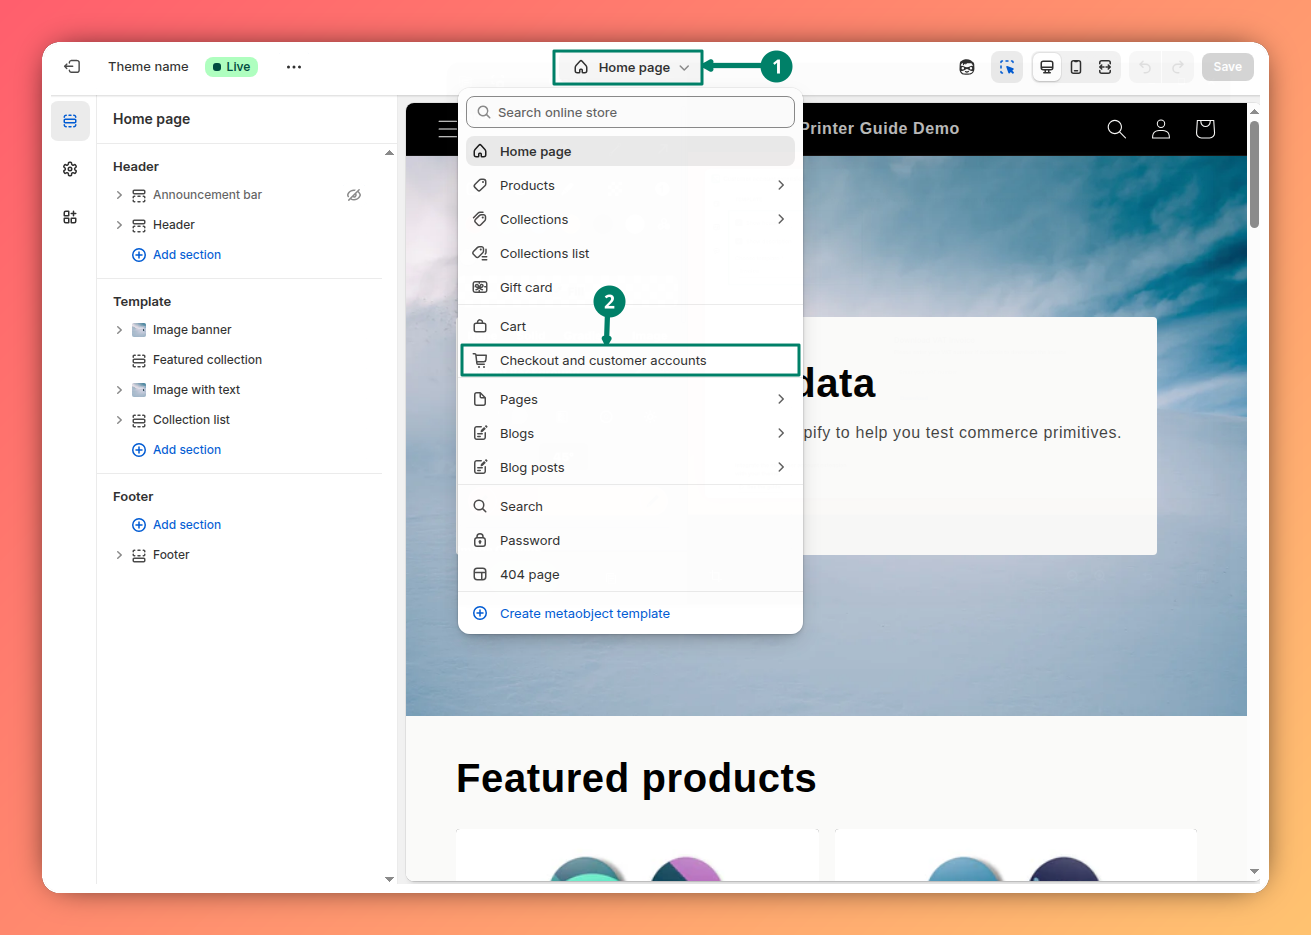Click the undo arrow icon
1311x935 pixels.
1144,66
